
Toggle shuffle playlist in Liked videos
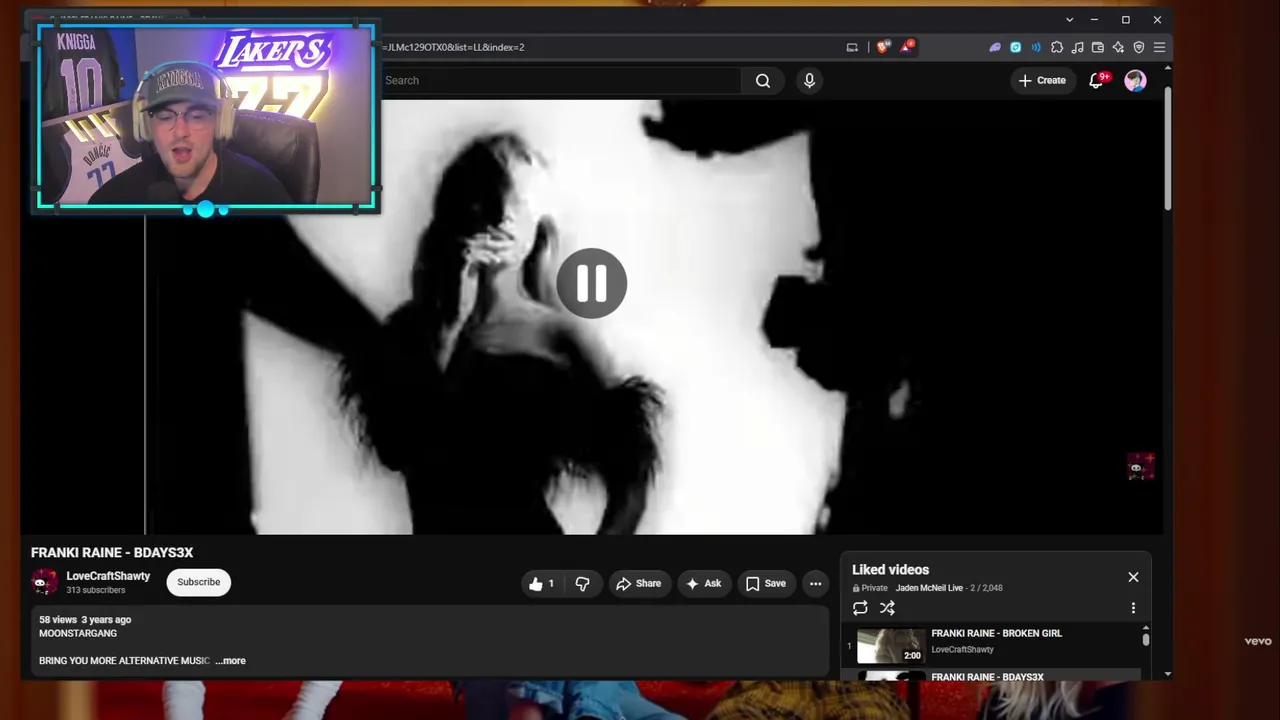[887, 608]
